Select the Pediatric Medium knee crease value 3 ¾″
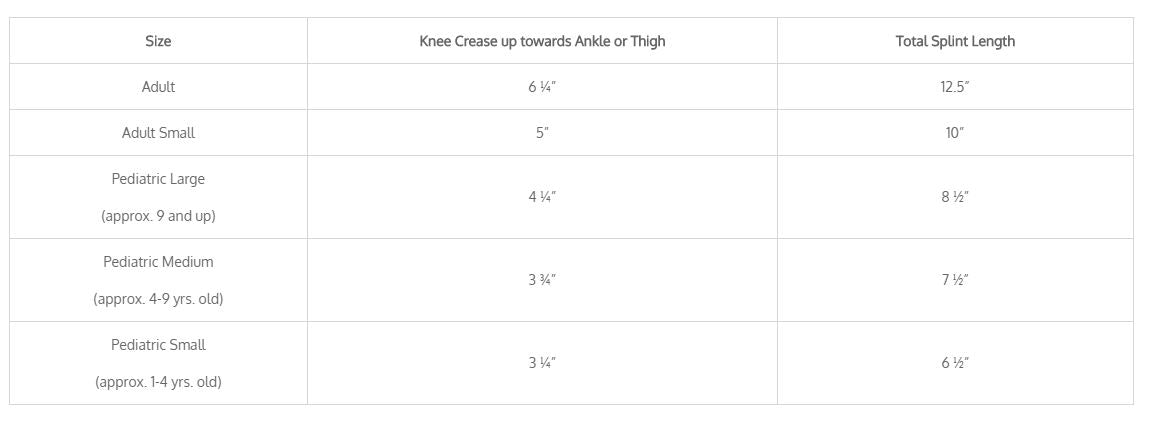Screen dimensions: 1162x425 [x=542, y=280]
